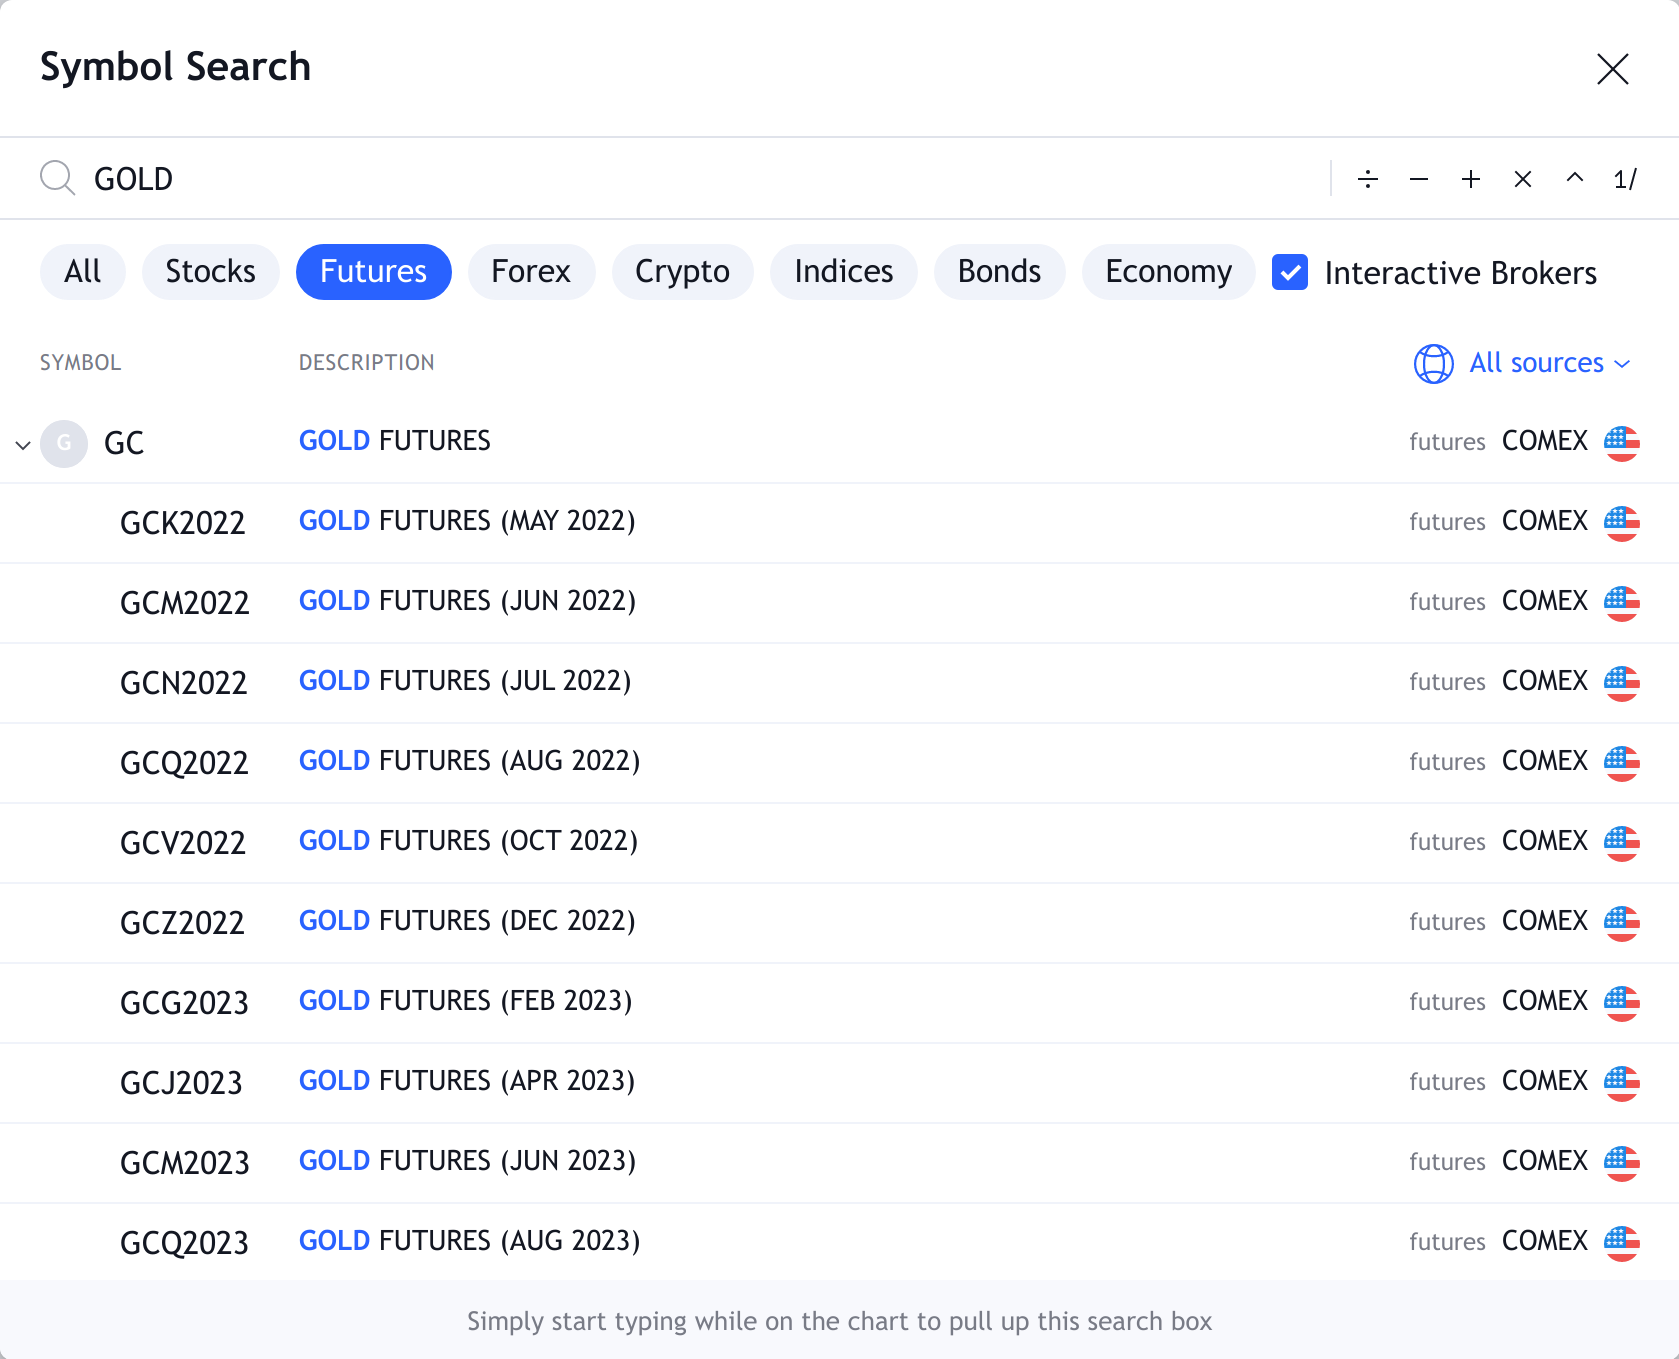Select GCG2023 Feb 2023 contract
The height and width of the screenshot is (1359, 1679).
[839, 1003]
